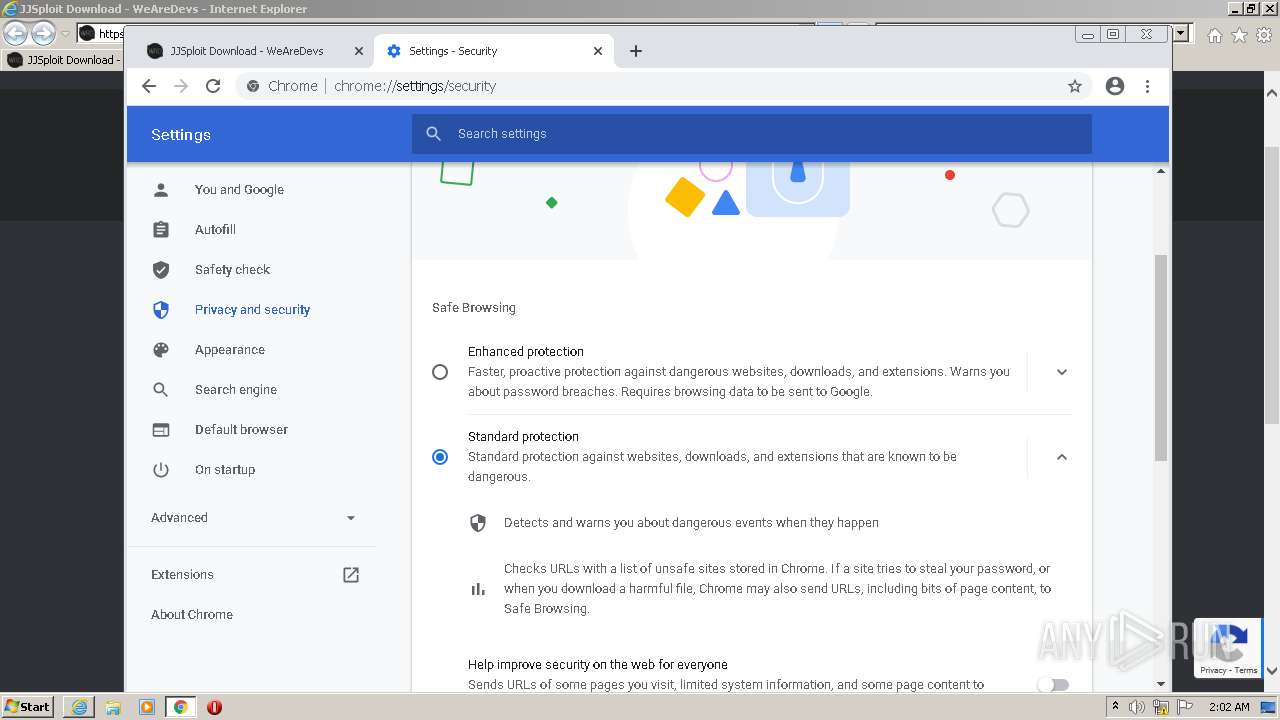Click the red stop-sign taskbar icon
Image resolution: width=1280 pixels, height=720 pixels.
click(214, 707)
